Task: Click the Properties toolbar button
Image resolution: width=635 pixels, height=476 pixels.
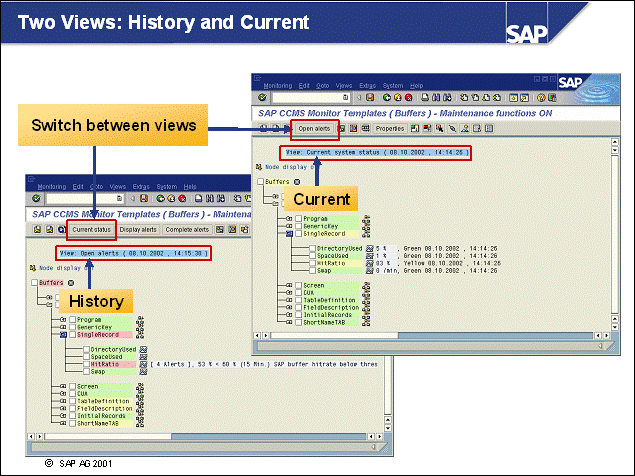Action: click(x=389, y=129)
